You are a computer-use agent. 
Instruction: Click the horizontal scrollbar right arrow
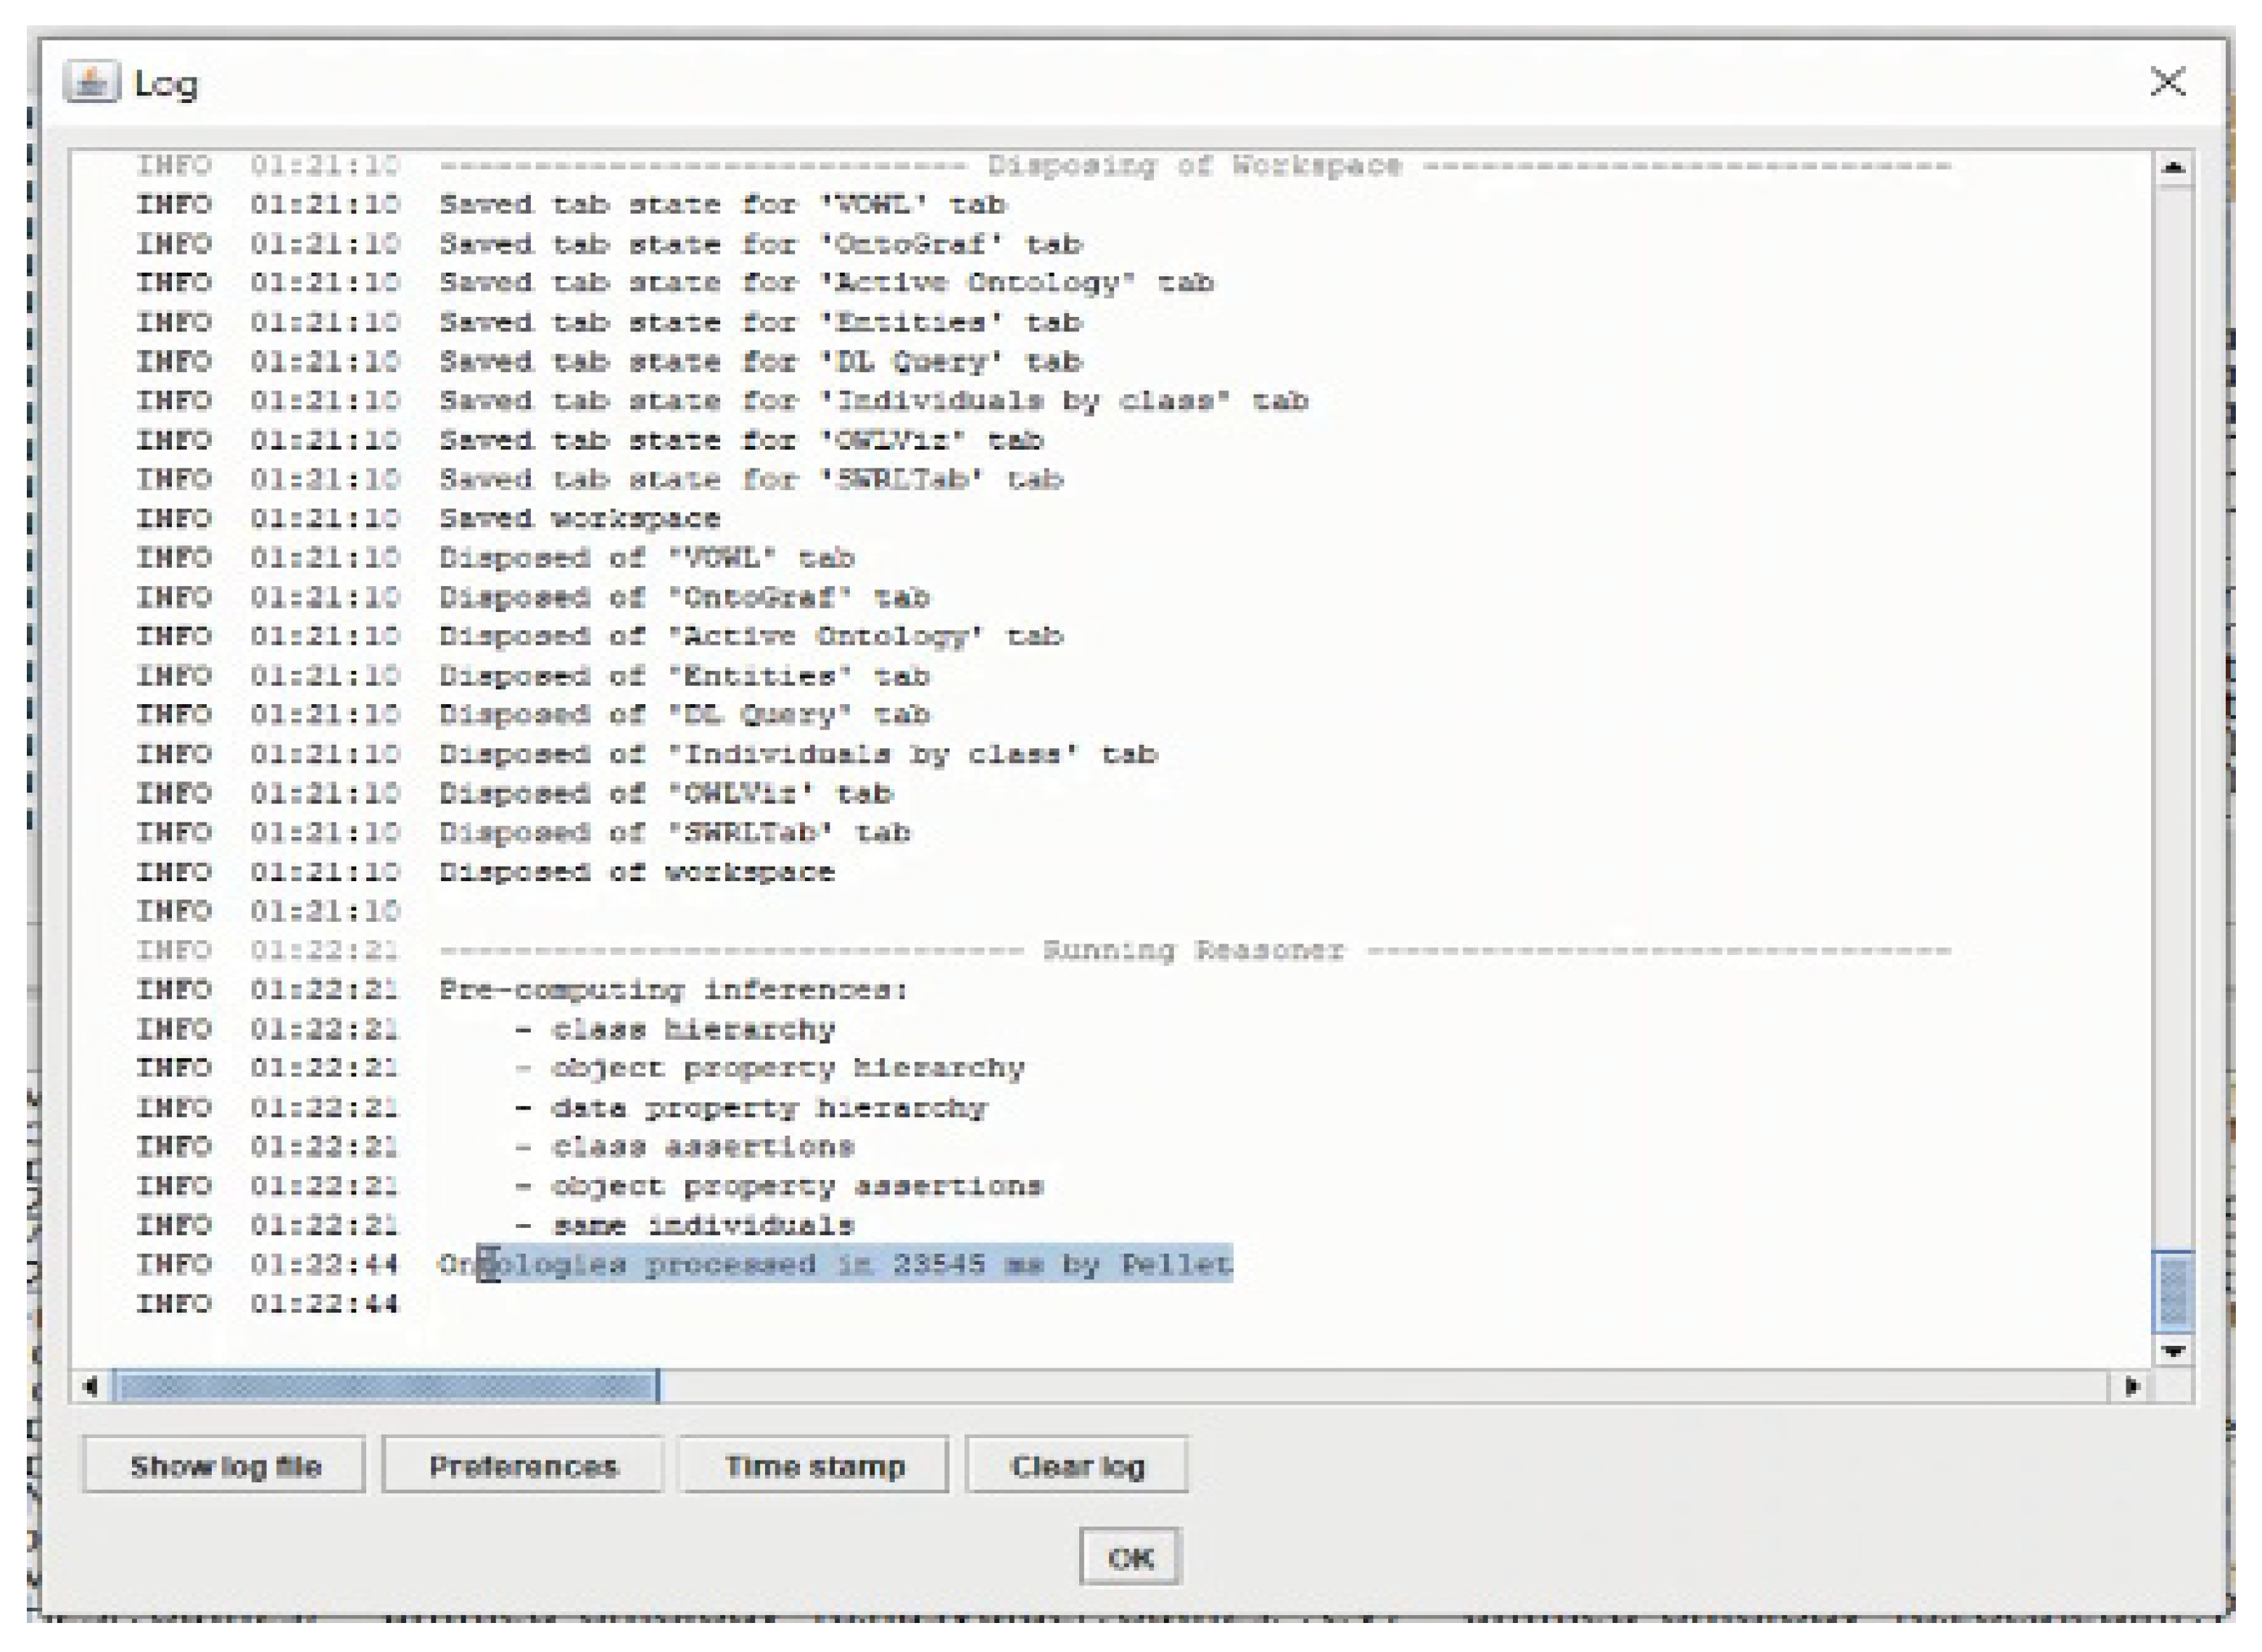pyautogui.click(x=2131, y=1386)
